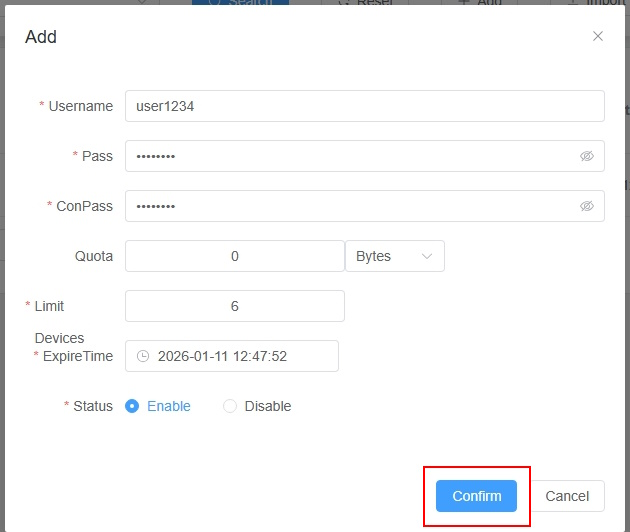Click the clock icon in ExpireTime

click(143, 356)
